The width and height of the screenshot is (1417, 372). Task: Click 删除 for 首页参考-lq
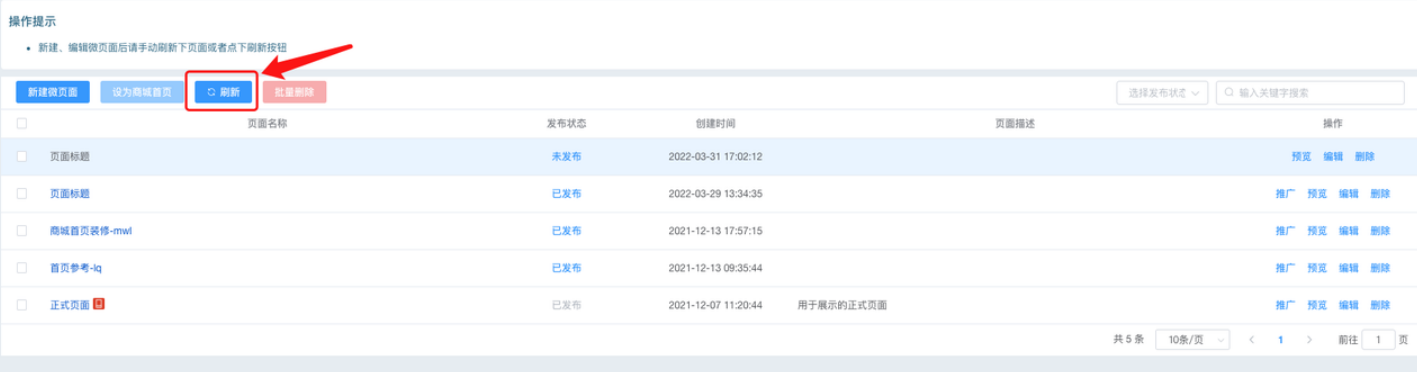click(x=1380, y=268)
